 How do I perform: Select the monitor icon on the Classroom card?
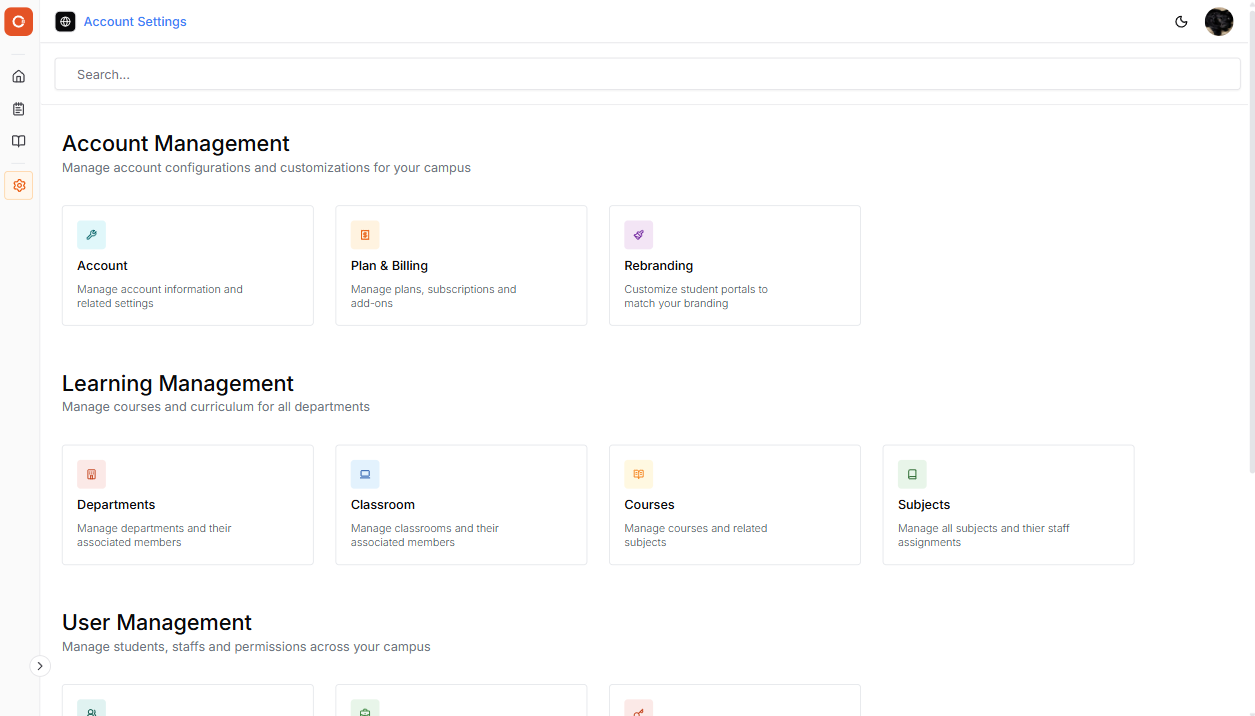tap(364, 473)
